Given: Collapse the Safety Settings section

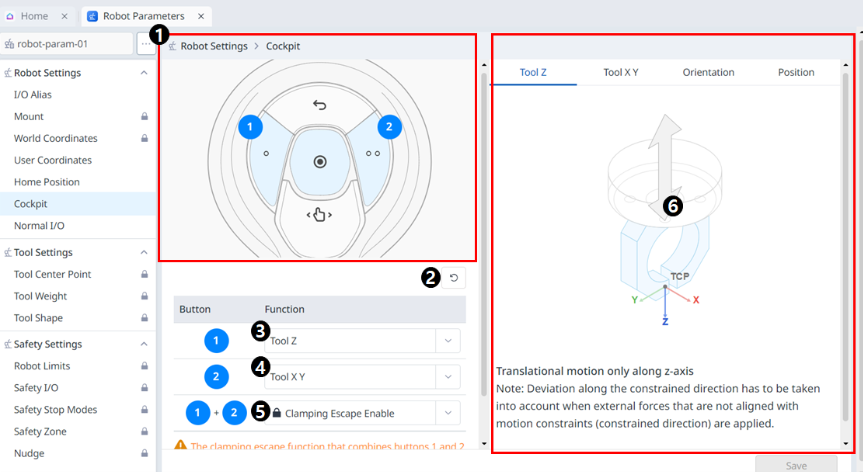Looking at the screenshot, I should pyautogui.click(x=47, y=344).
